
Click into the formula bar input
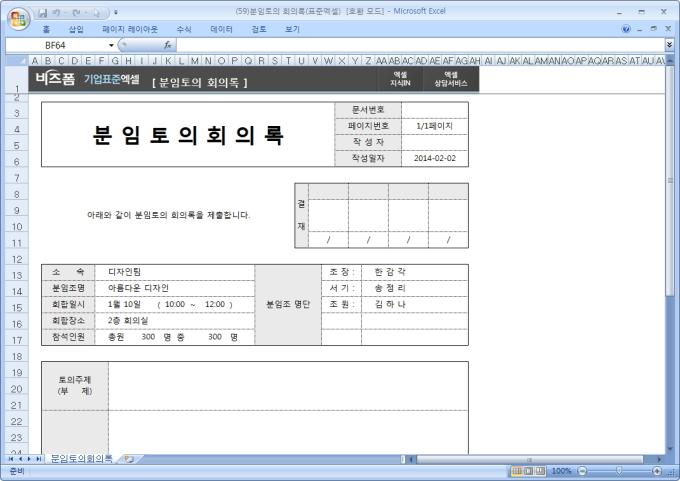click(x=420, y=45)
